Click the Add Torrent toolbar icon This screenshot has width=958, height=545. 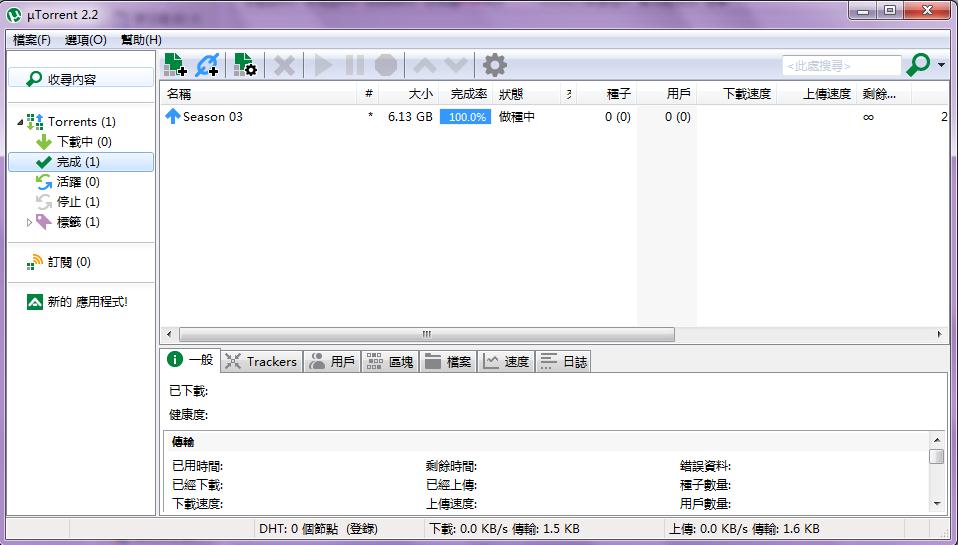point(176,66)
